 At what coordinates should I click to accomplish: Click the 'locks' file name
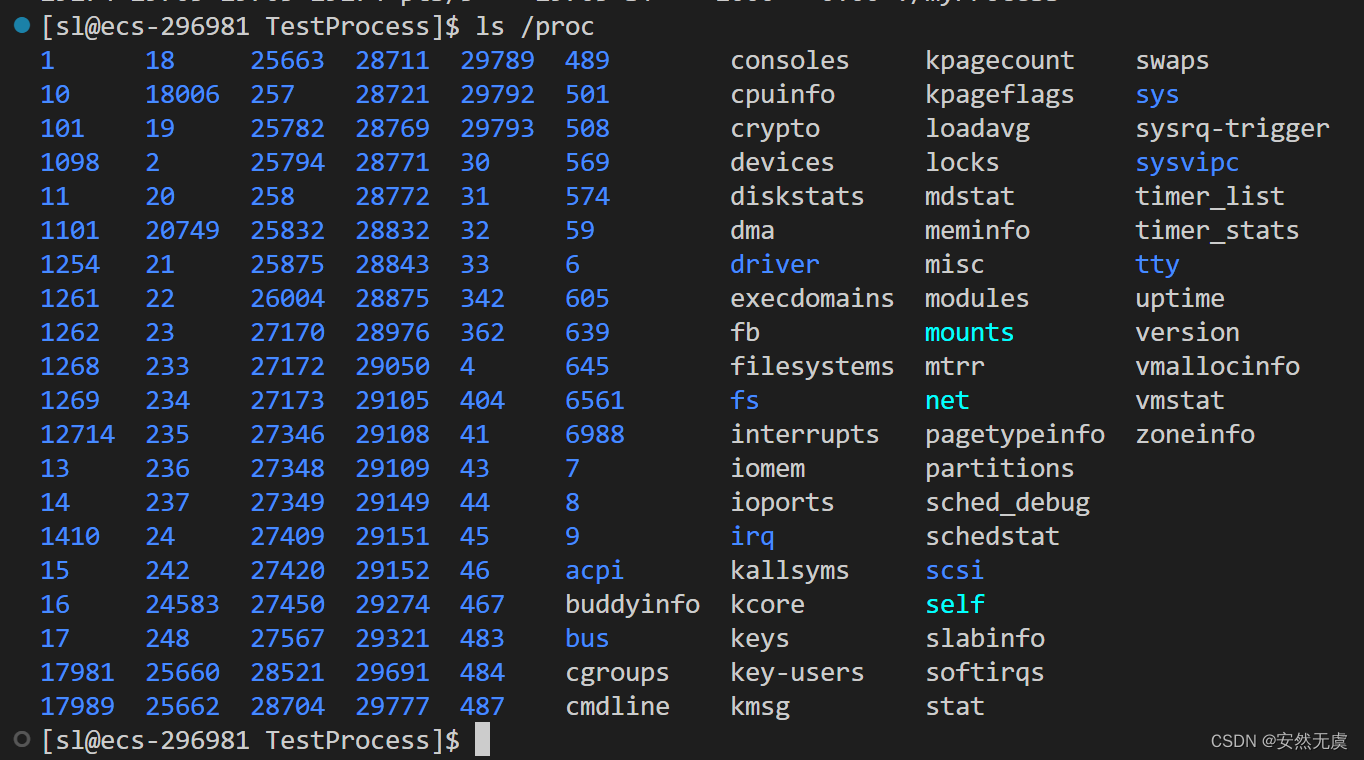click(963, 162)
